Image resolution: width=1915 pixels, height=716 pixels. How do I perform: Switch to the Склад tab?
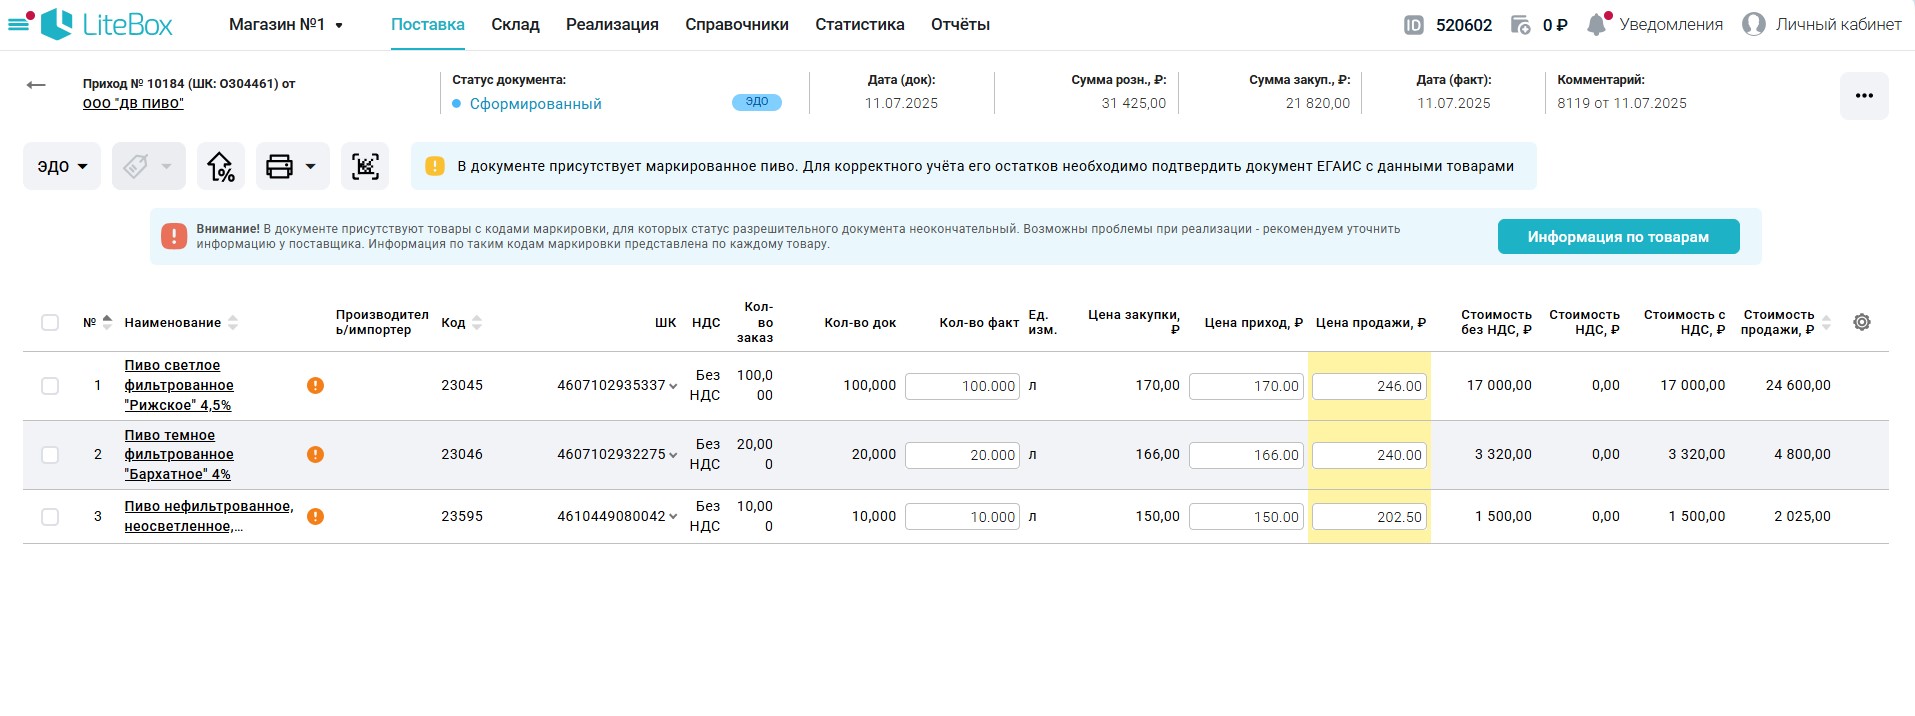point(515,25)
